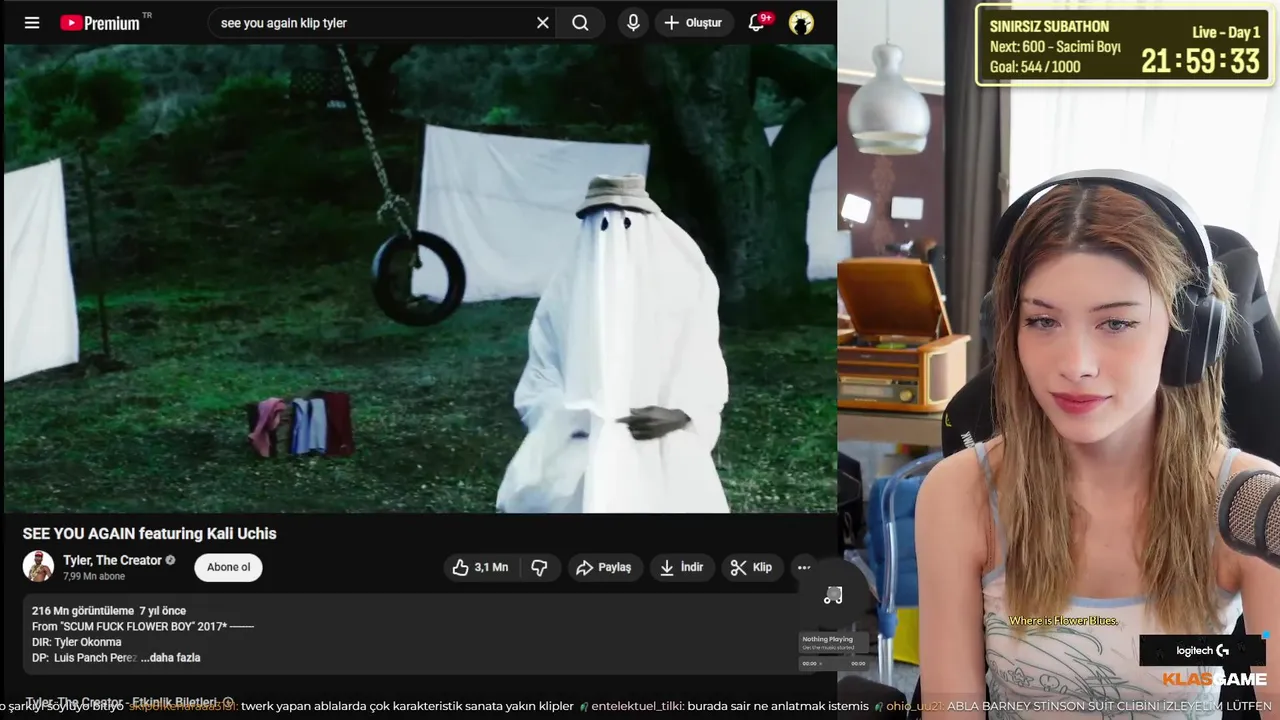Click the search magnifier button
This screenshot has width=1280, height=720.
pyautogui.click(x=580, y=23)
